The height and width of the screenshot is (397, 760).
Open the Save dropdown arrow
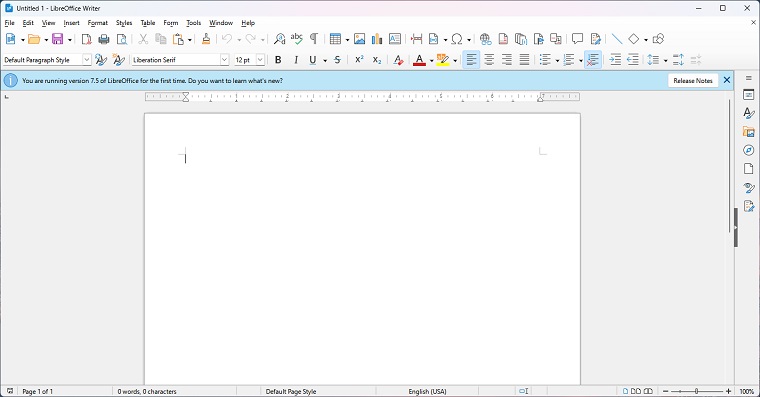[x=69, y=40]
